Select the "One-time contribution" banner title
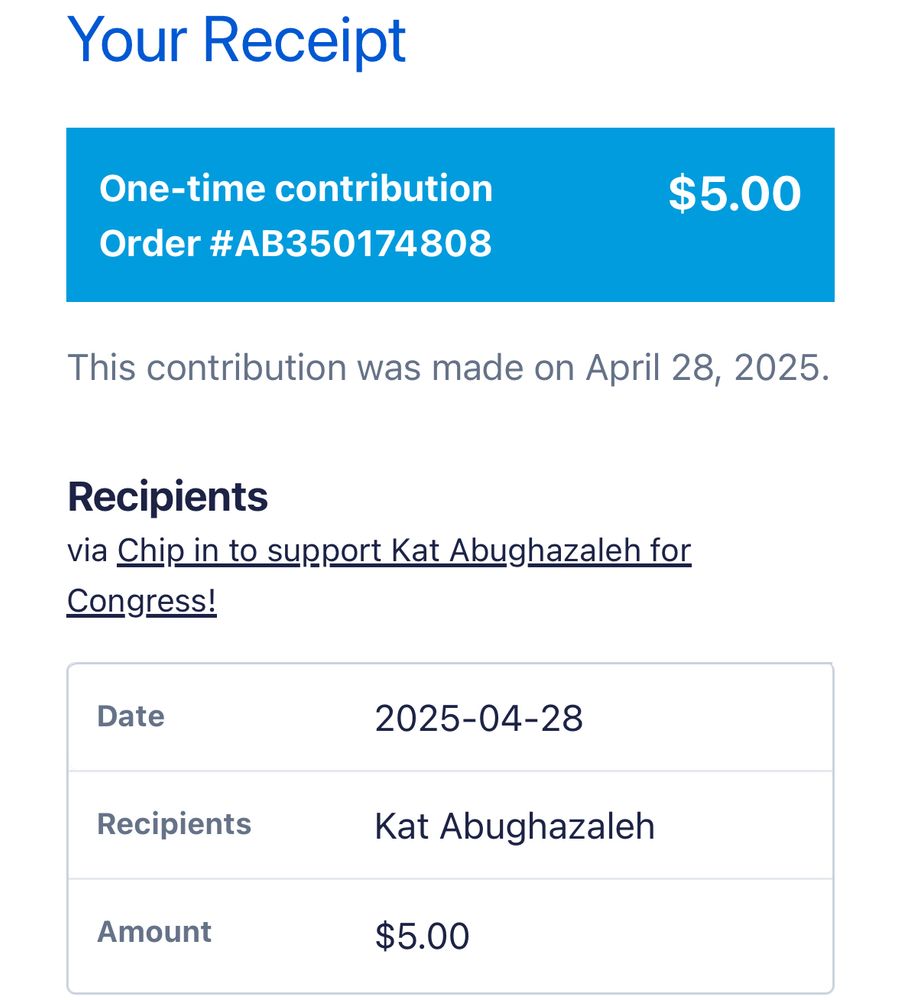The width and height of the screenshot is (901, 1000). [x=296, y=189]
